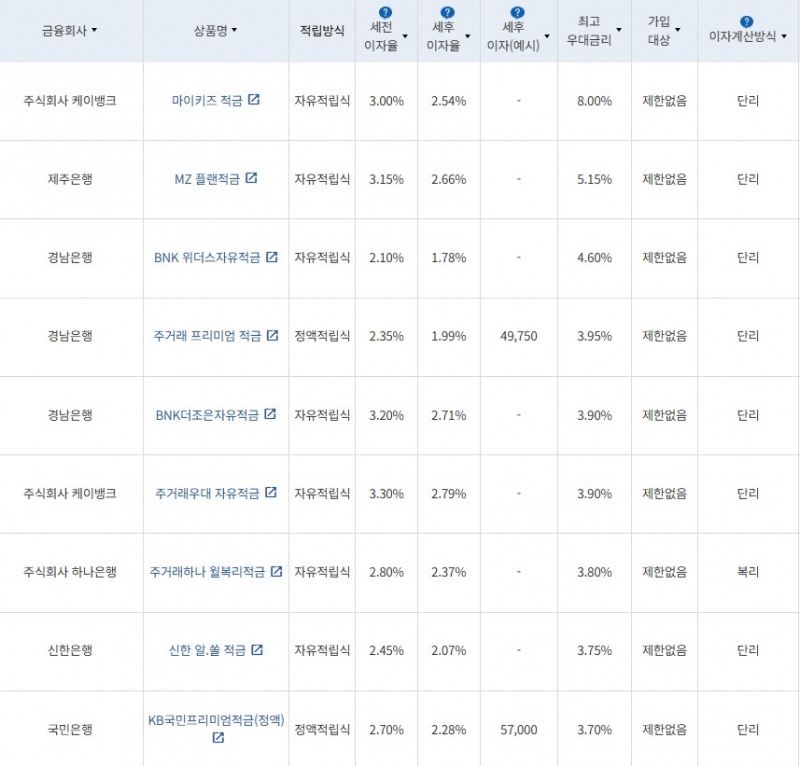The height and width of the screenshot is (766, 800).
Task: Select 제주은행 company cell
Action: click(70, 179)
